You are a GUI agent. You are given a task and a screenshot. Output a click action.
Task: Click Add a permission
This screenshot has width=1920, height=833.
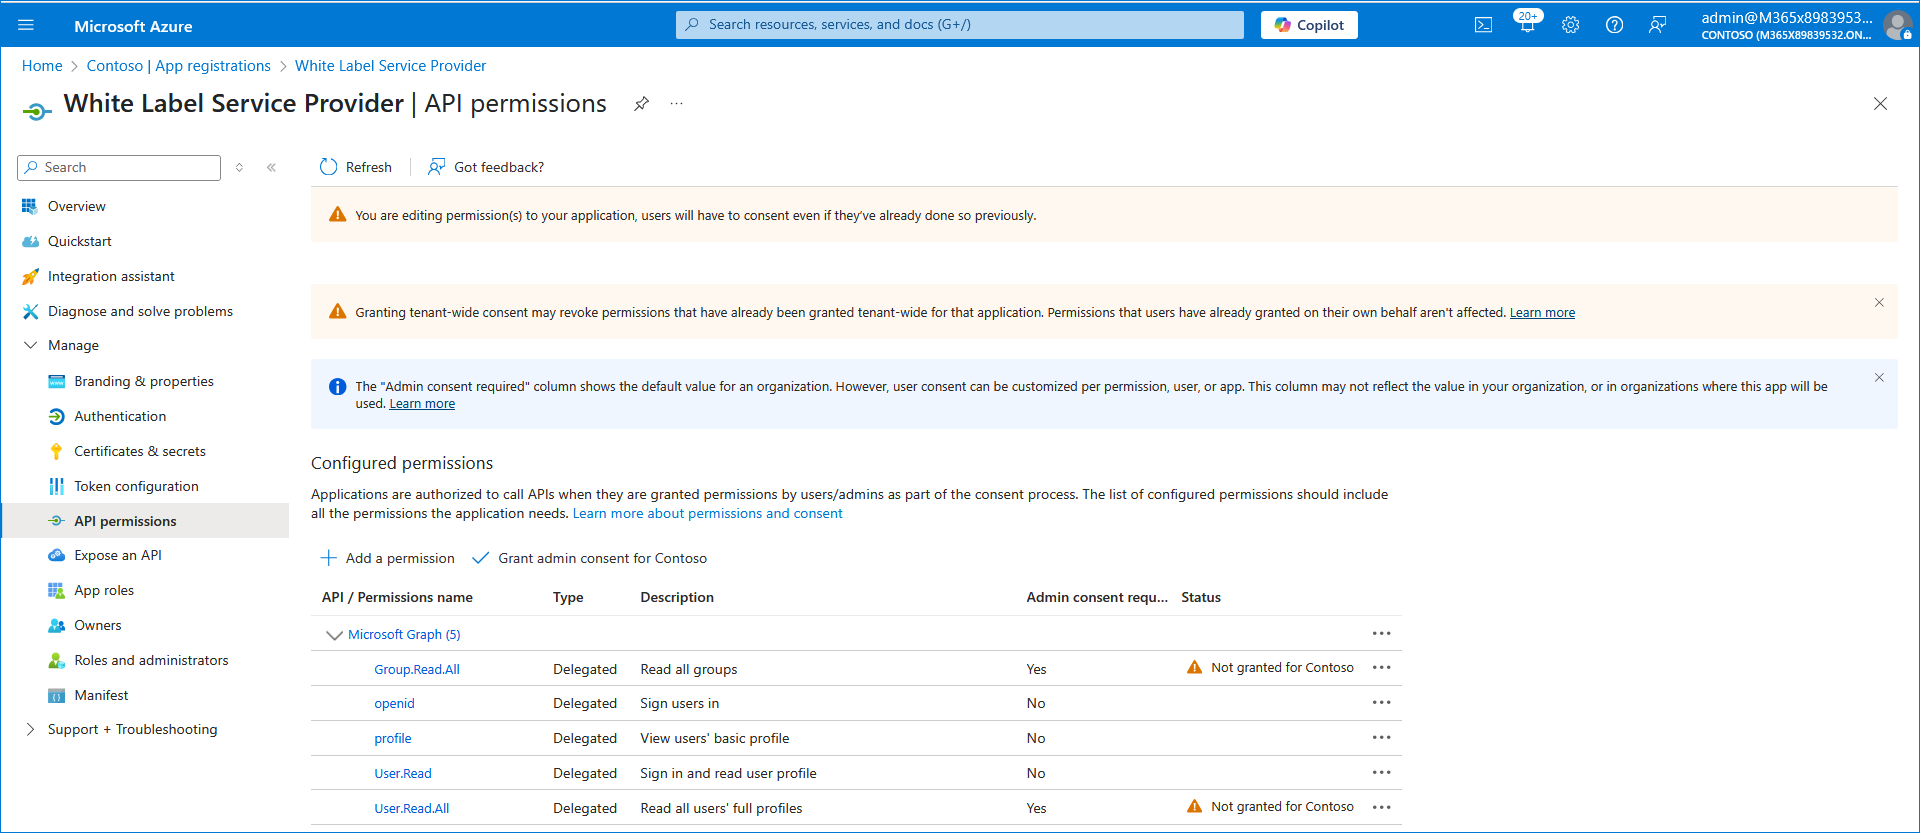(387, 558)
